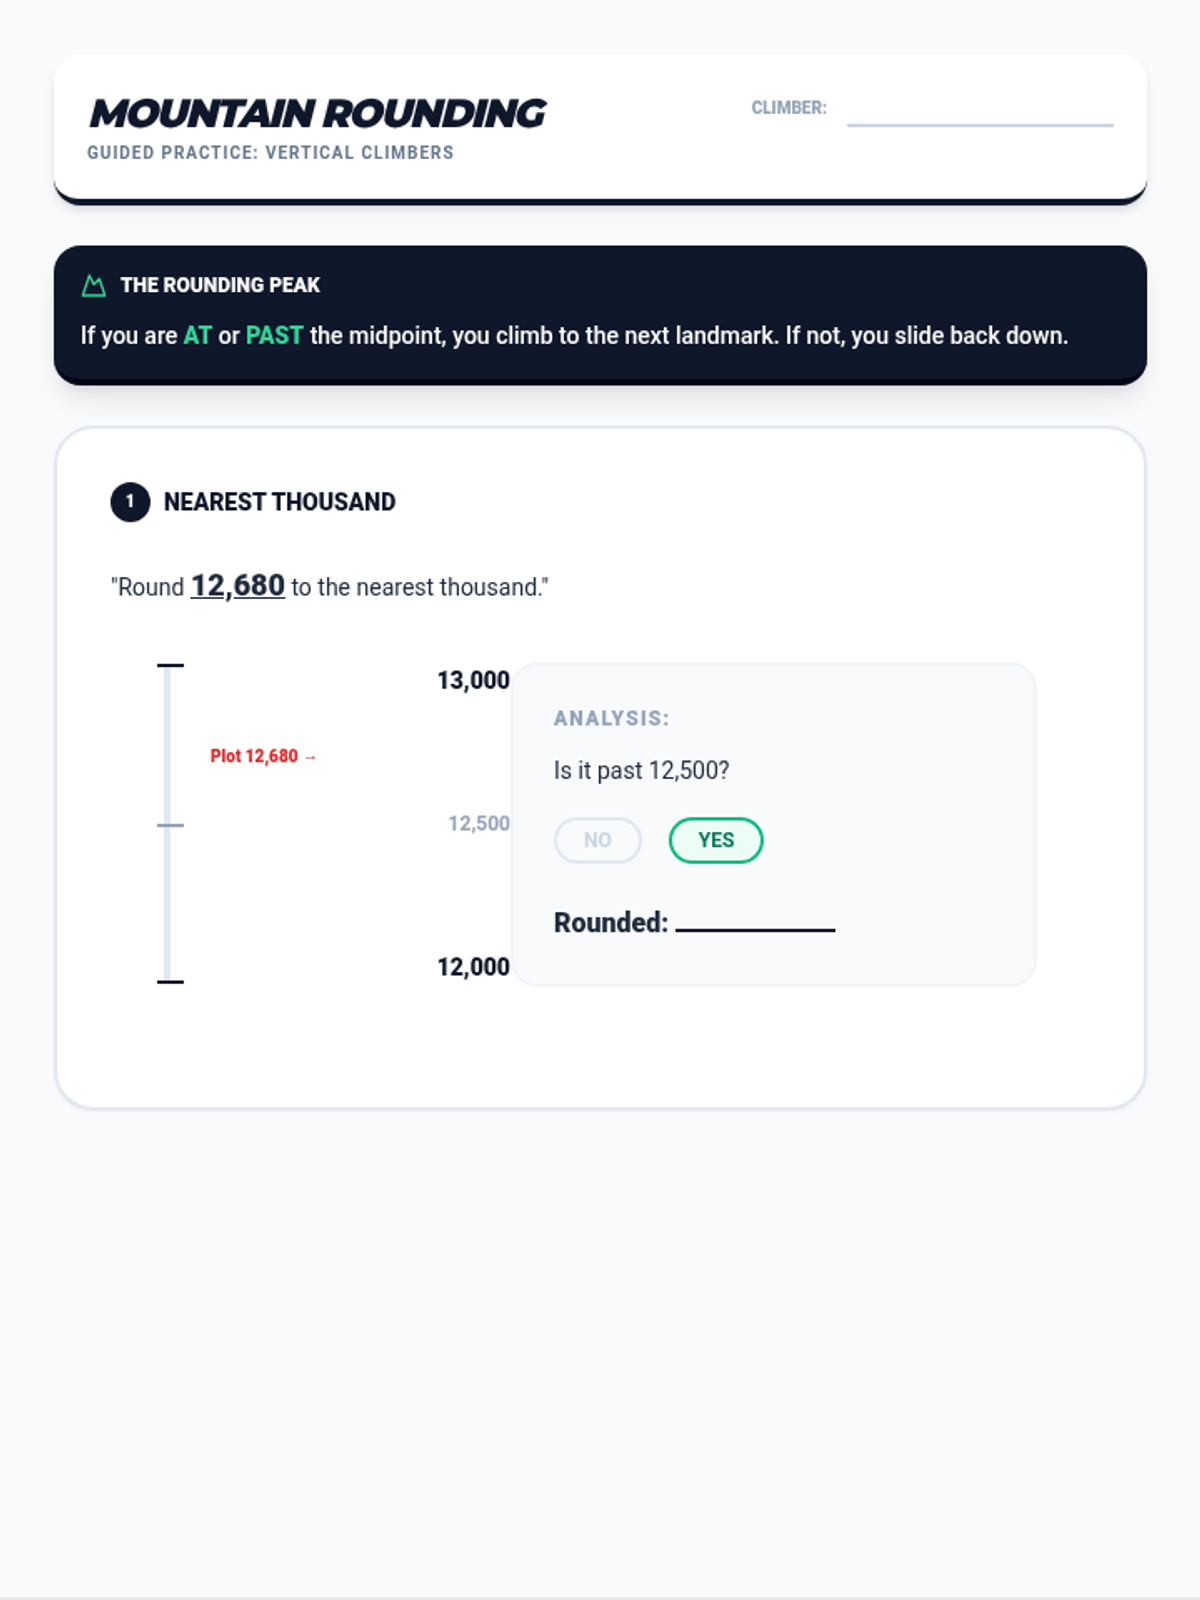Select the YES answer pill

click(x=715, y=840)
